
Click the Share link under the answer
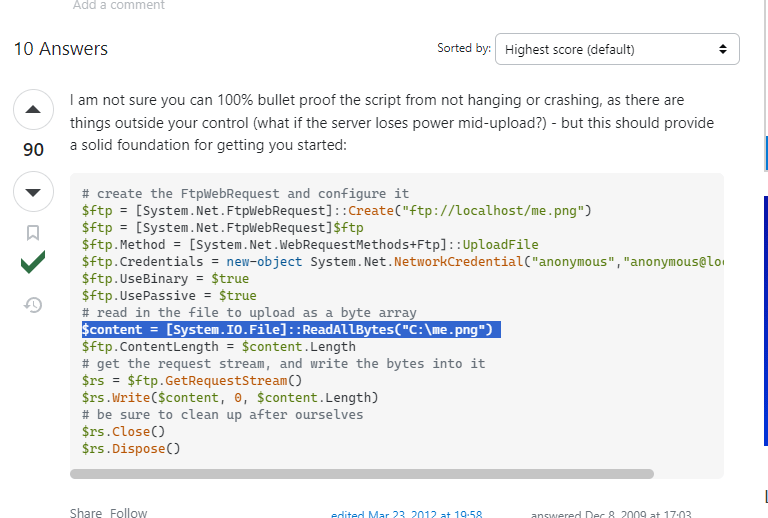click(x=86, y=513)
